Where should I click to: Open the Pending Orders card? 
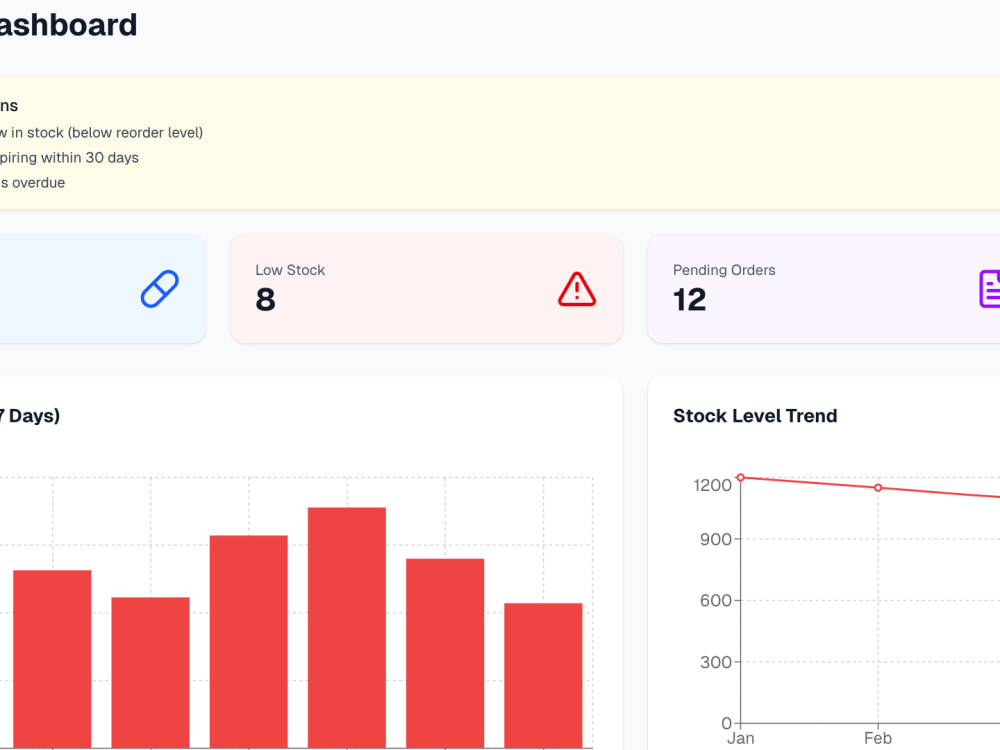point(823,289)
